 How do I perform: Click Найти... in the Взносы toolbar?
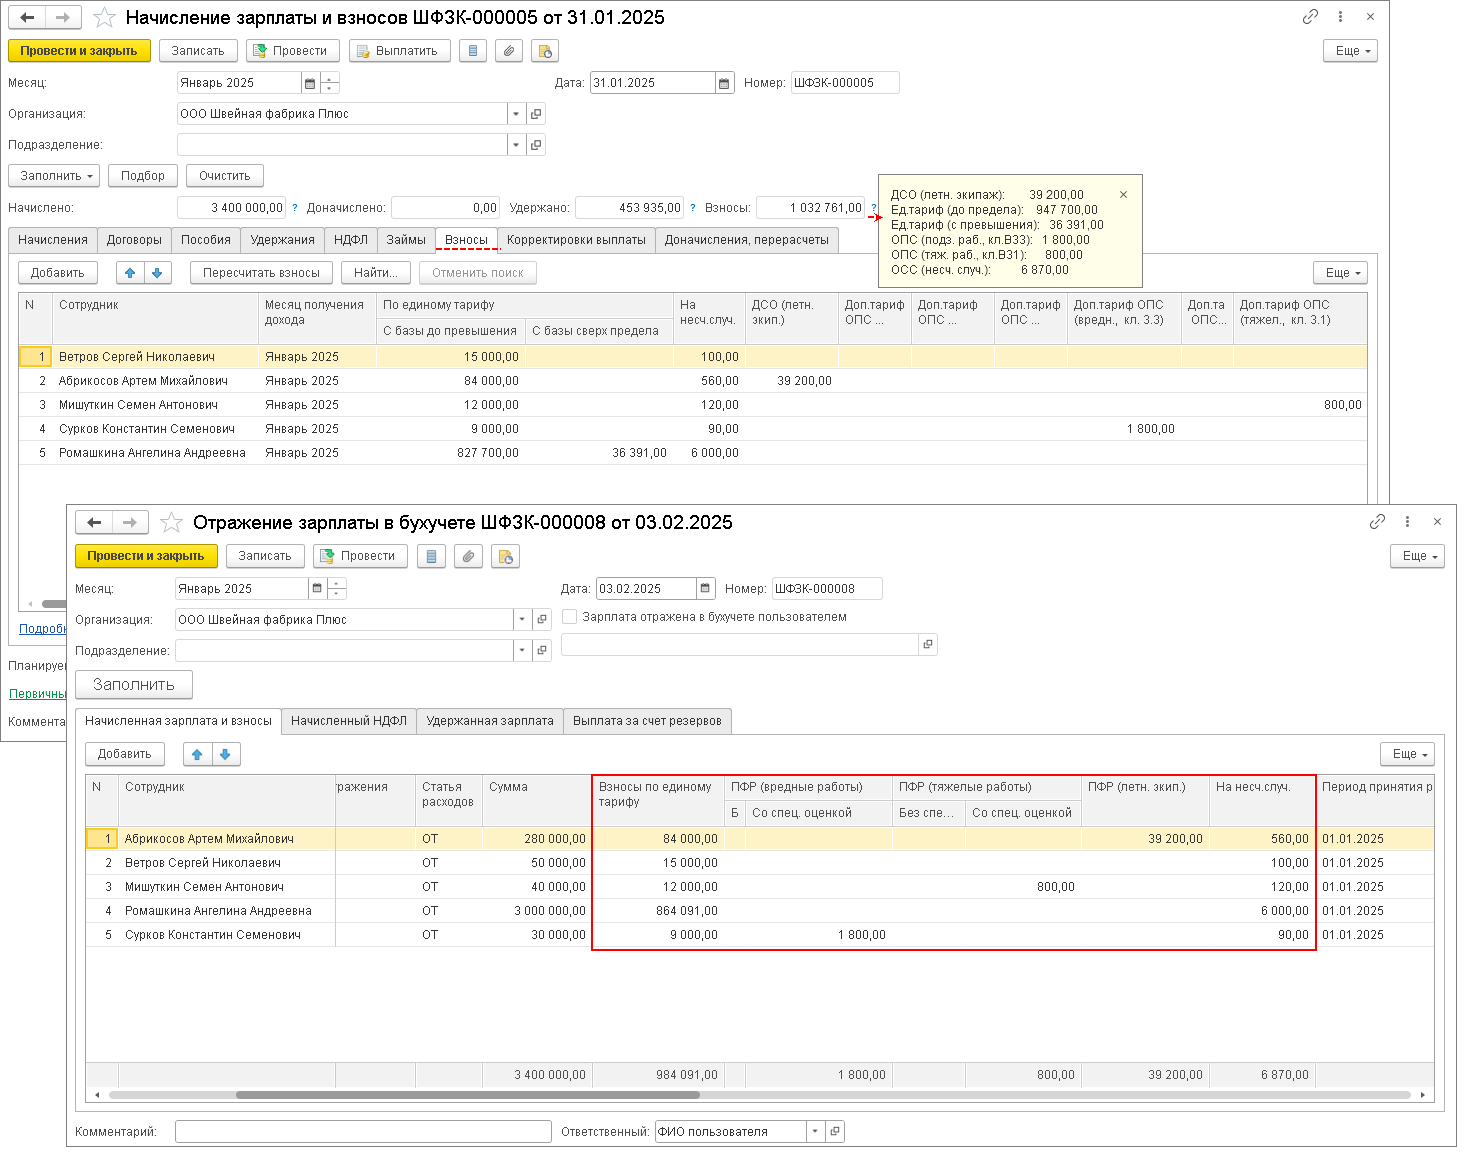376,273
